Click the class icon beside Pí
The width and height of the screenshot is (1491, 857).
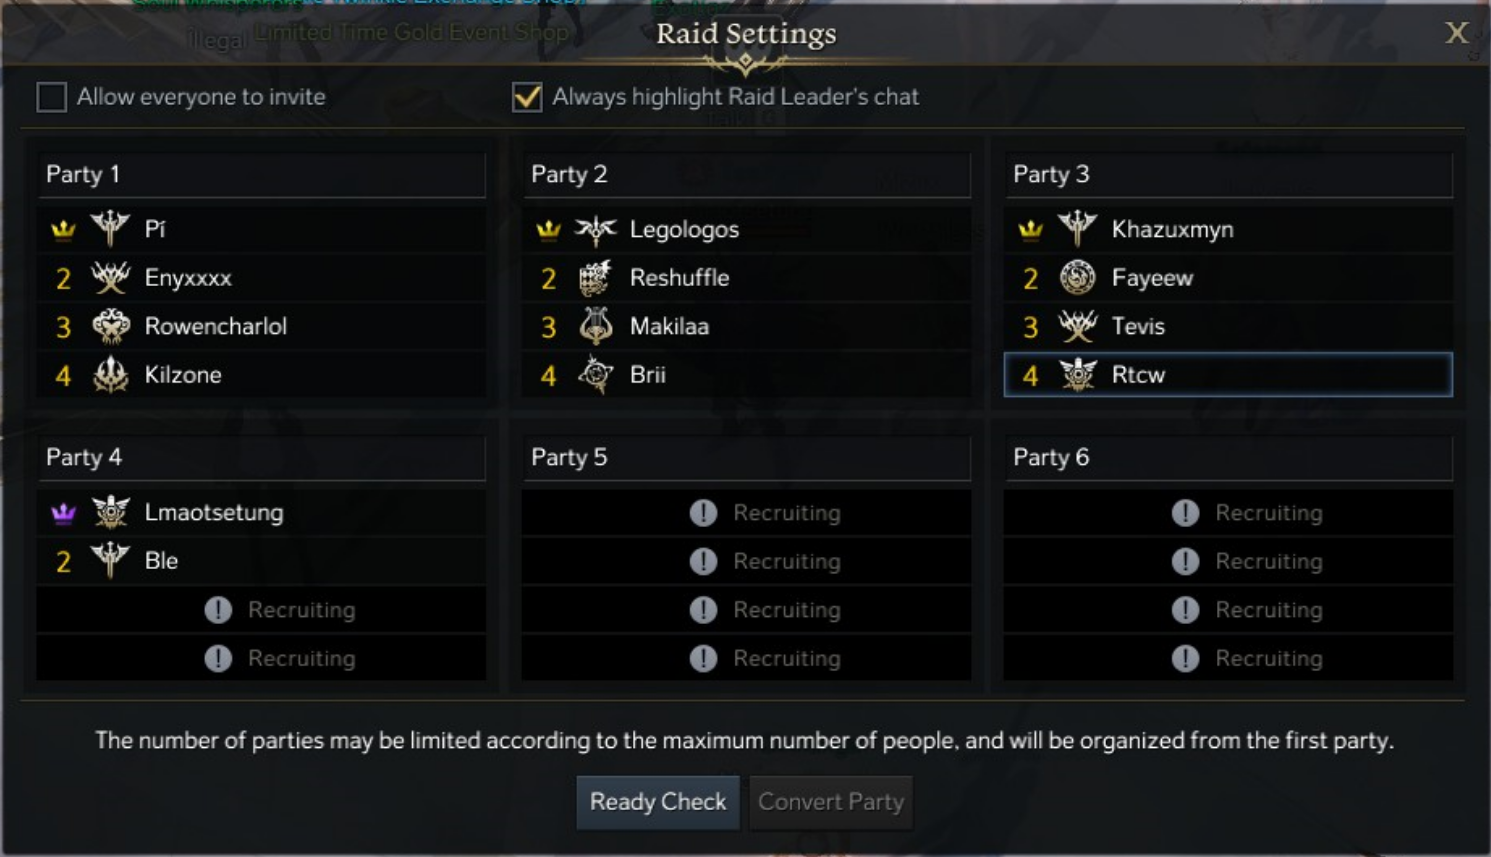click(x=110, y=229)
